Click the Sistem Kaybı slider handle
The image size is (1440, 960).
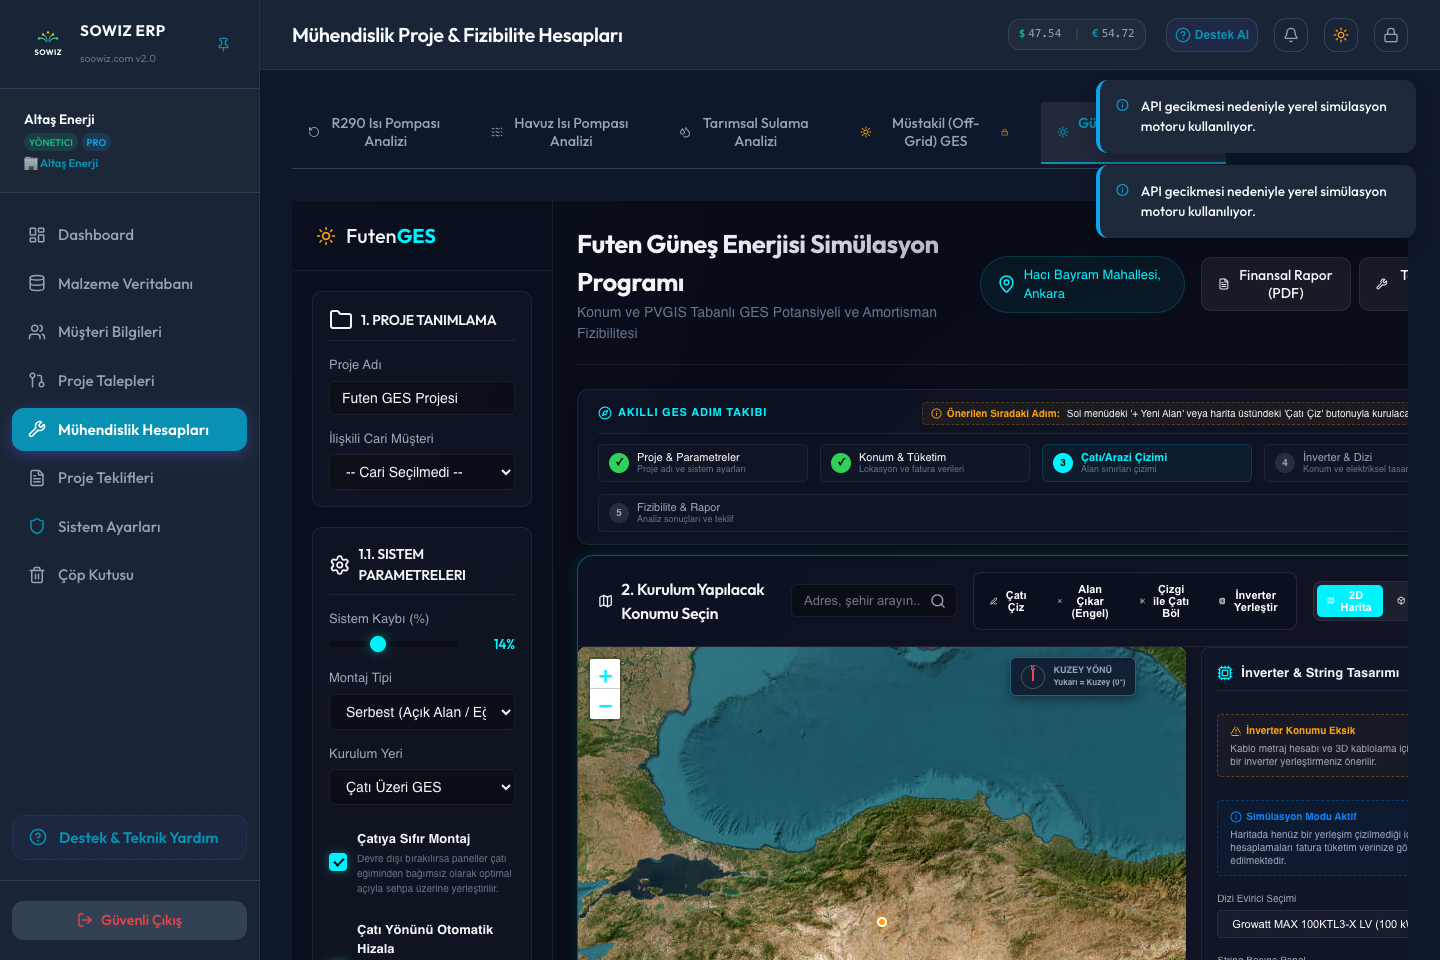[x=377, y=644]
